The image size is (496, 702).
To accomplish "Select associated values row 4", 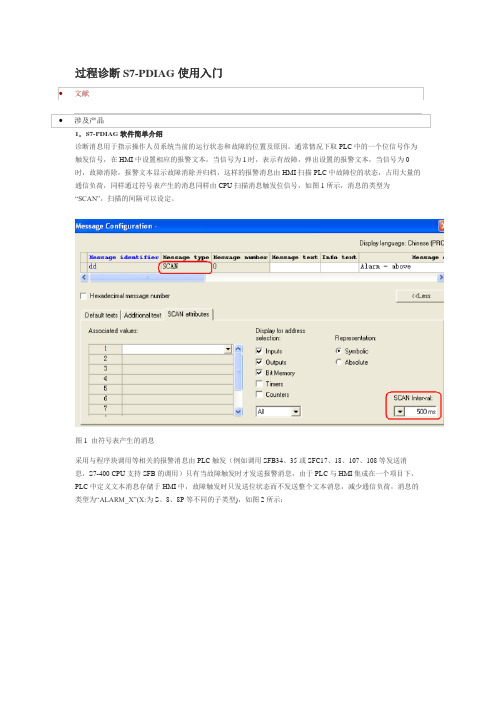I will tap(161, 379).
